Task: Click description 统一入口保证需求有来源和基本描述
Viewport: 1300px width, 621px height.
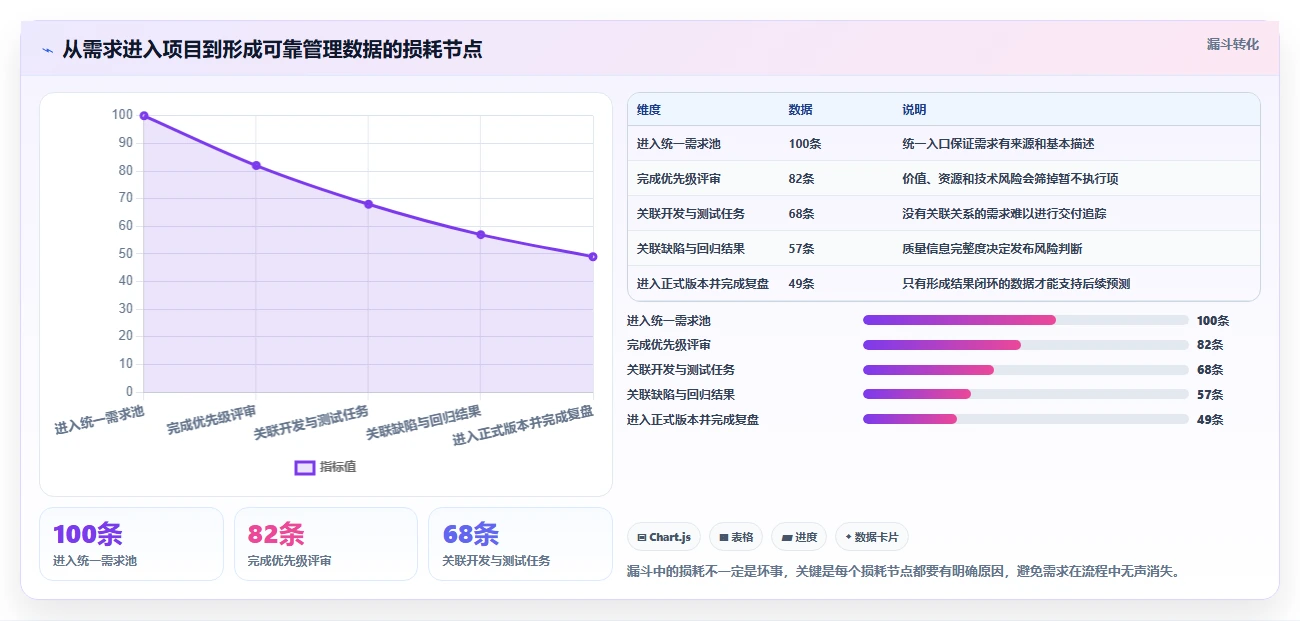Action: click(998, 144)
